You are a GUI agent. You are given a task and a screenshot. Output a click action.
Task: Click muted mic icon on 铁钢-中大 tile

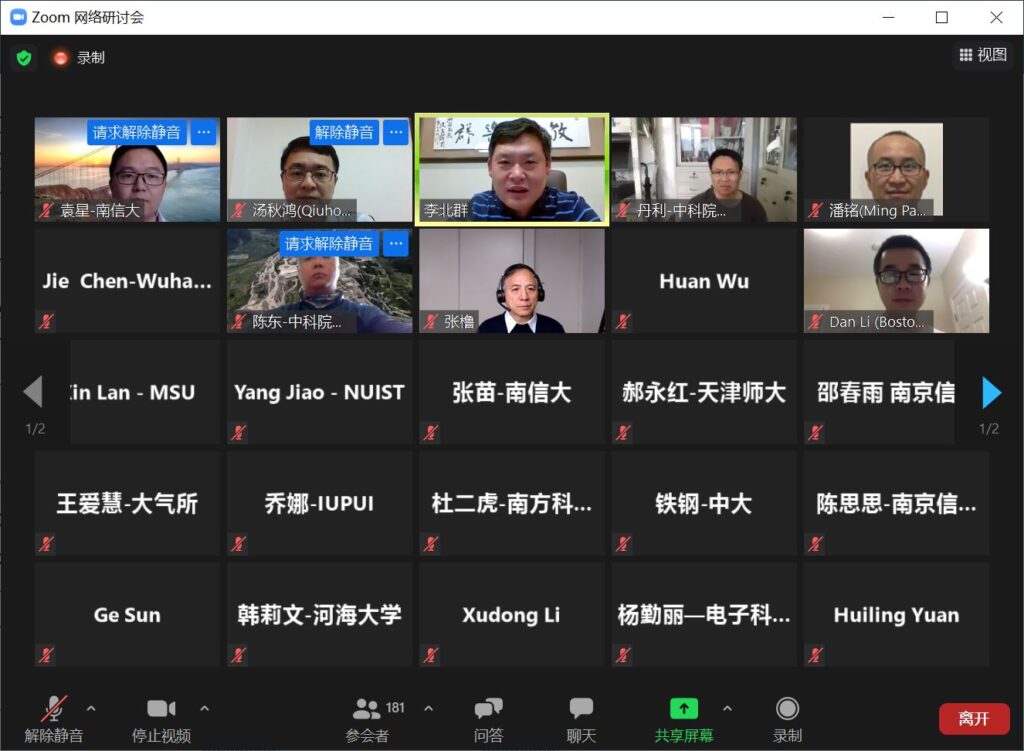[x=623, y=543]
